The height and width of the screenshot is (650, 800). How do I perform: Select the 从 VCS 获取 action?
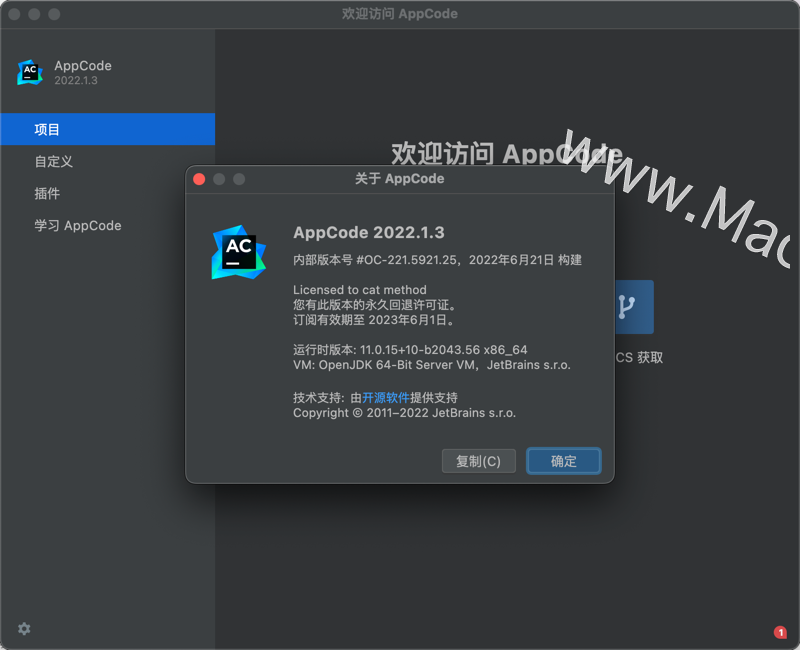(x=636, y=357)
